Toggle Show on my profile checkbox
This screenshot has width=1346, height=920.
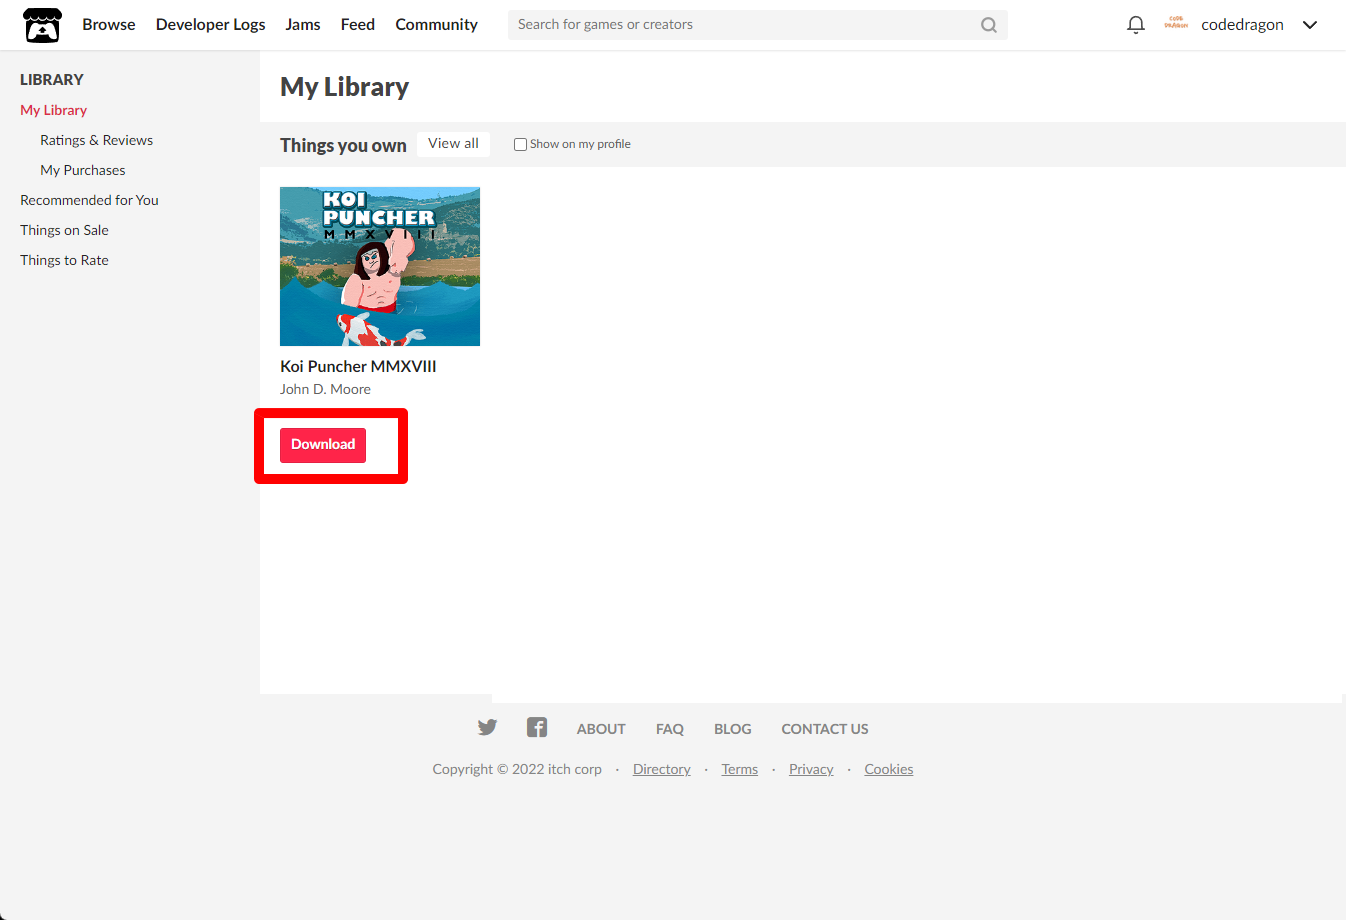pyautogui.click(x=520, y=144)
